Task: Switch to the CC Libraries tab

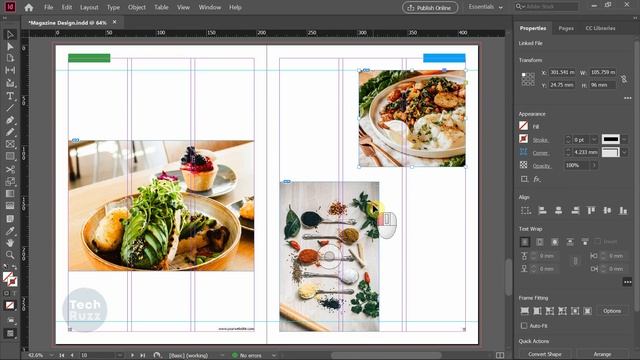Action: click(600, 28)
